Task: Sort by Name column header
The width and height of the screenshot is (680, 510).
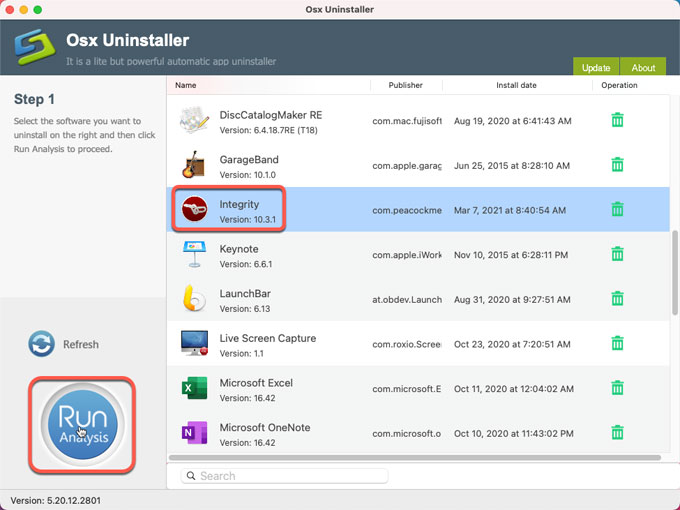Action: pos(186,85)
